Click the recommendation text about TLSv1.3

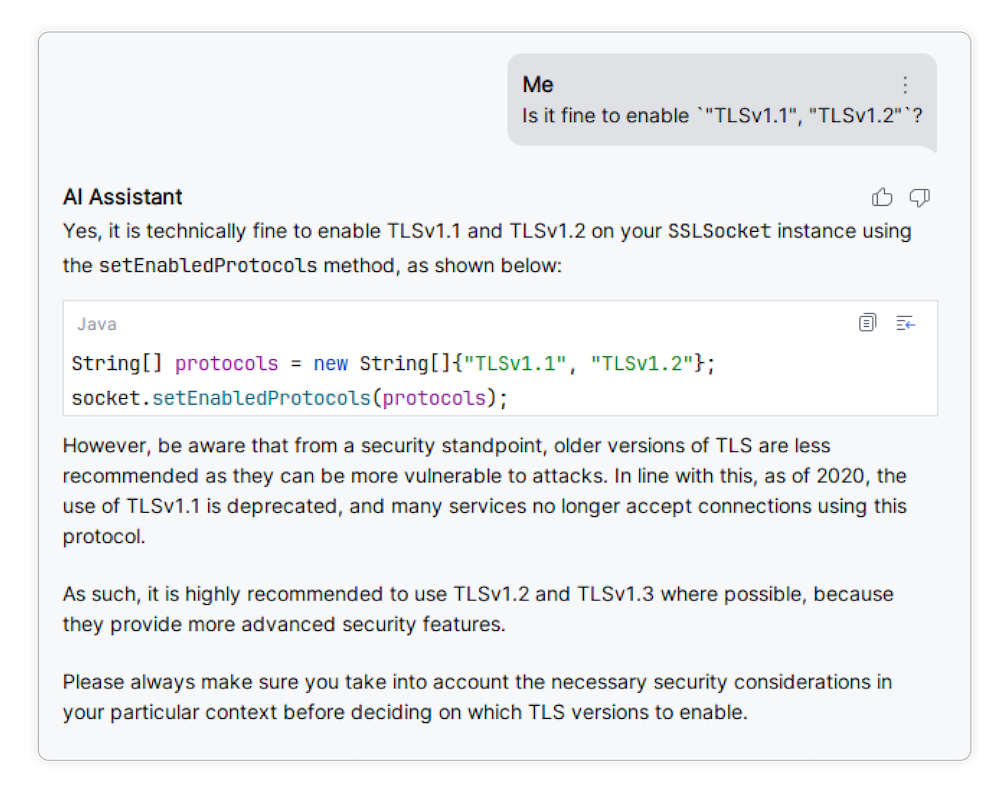478,608
